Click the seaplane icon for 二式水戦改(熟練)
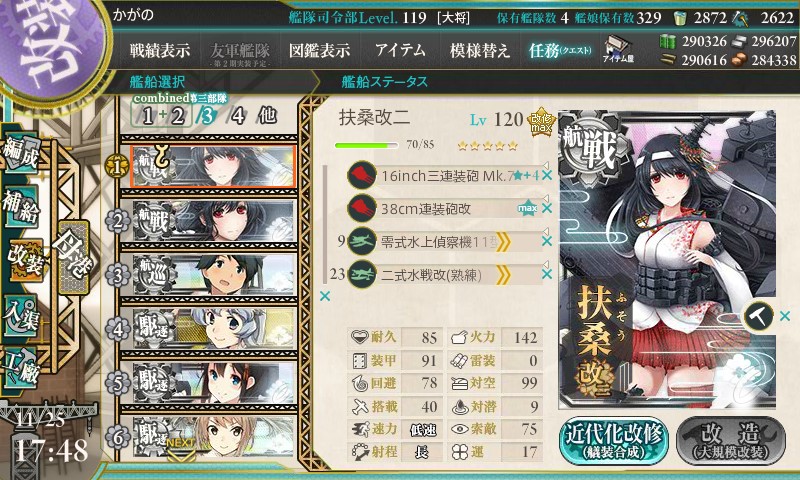This screenshot has width=800, height=480. point(362,274)
